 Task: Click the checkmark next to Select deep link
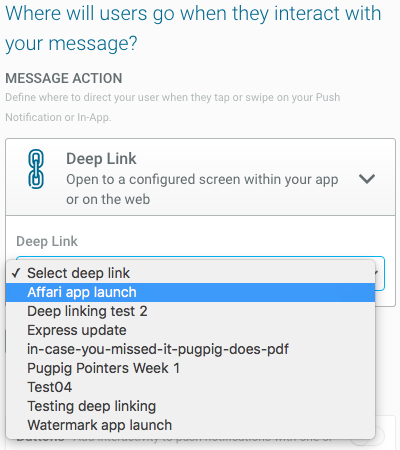coord(16,273)
